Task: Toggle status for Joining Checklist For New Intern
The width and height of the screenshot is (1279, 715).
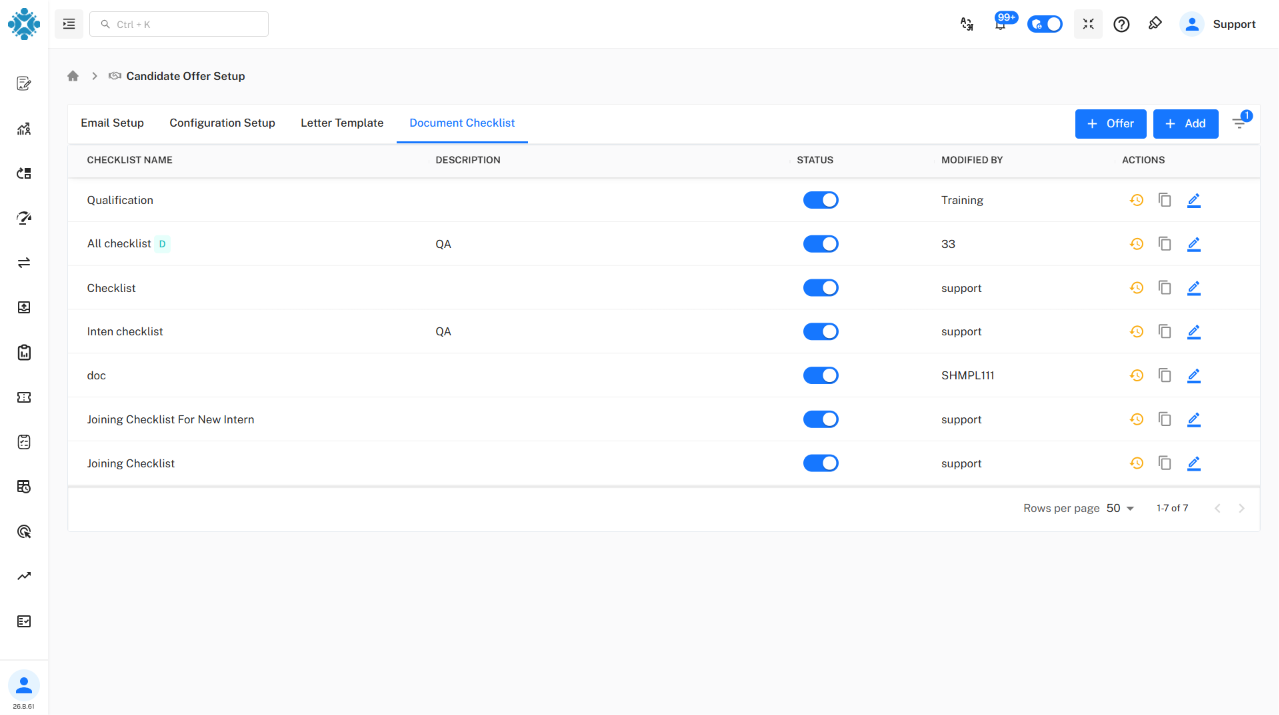Action: [x=821, y=420]
